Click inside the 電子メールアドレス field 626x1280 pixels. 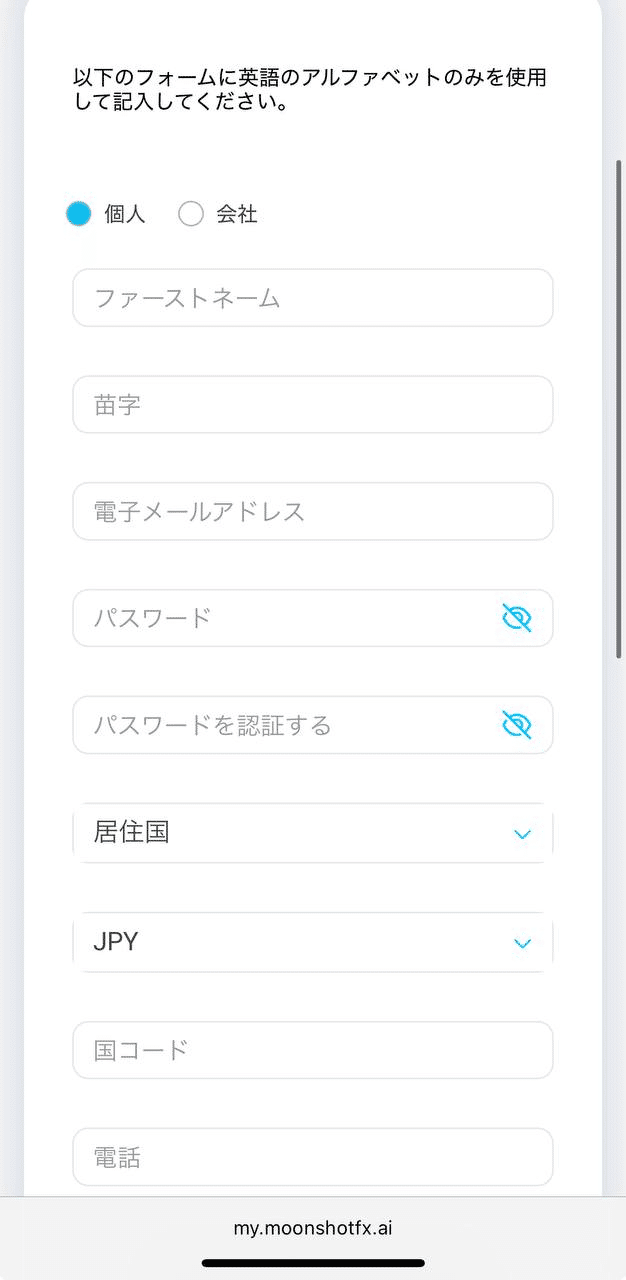tap(312, 511)
